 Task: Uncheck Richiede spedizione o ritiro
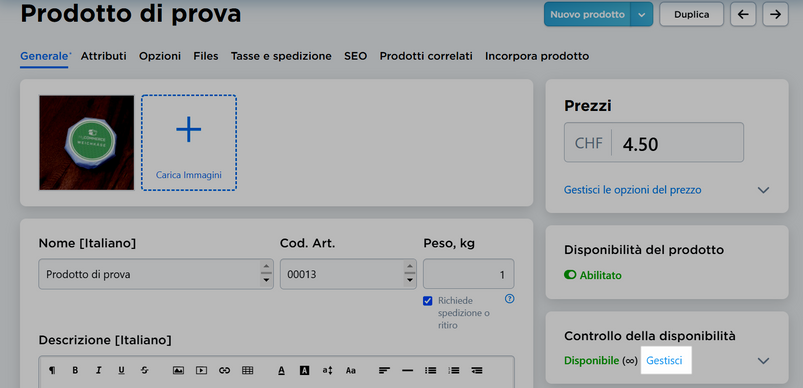pos(428,301)
